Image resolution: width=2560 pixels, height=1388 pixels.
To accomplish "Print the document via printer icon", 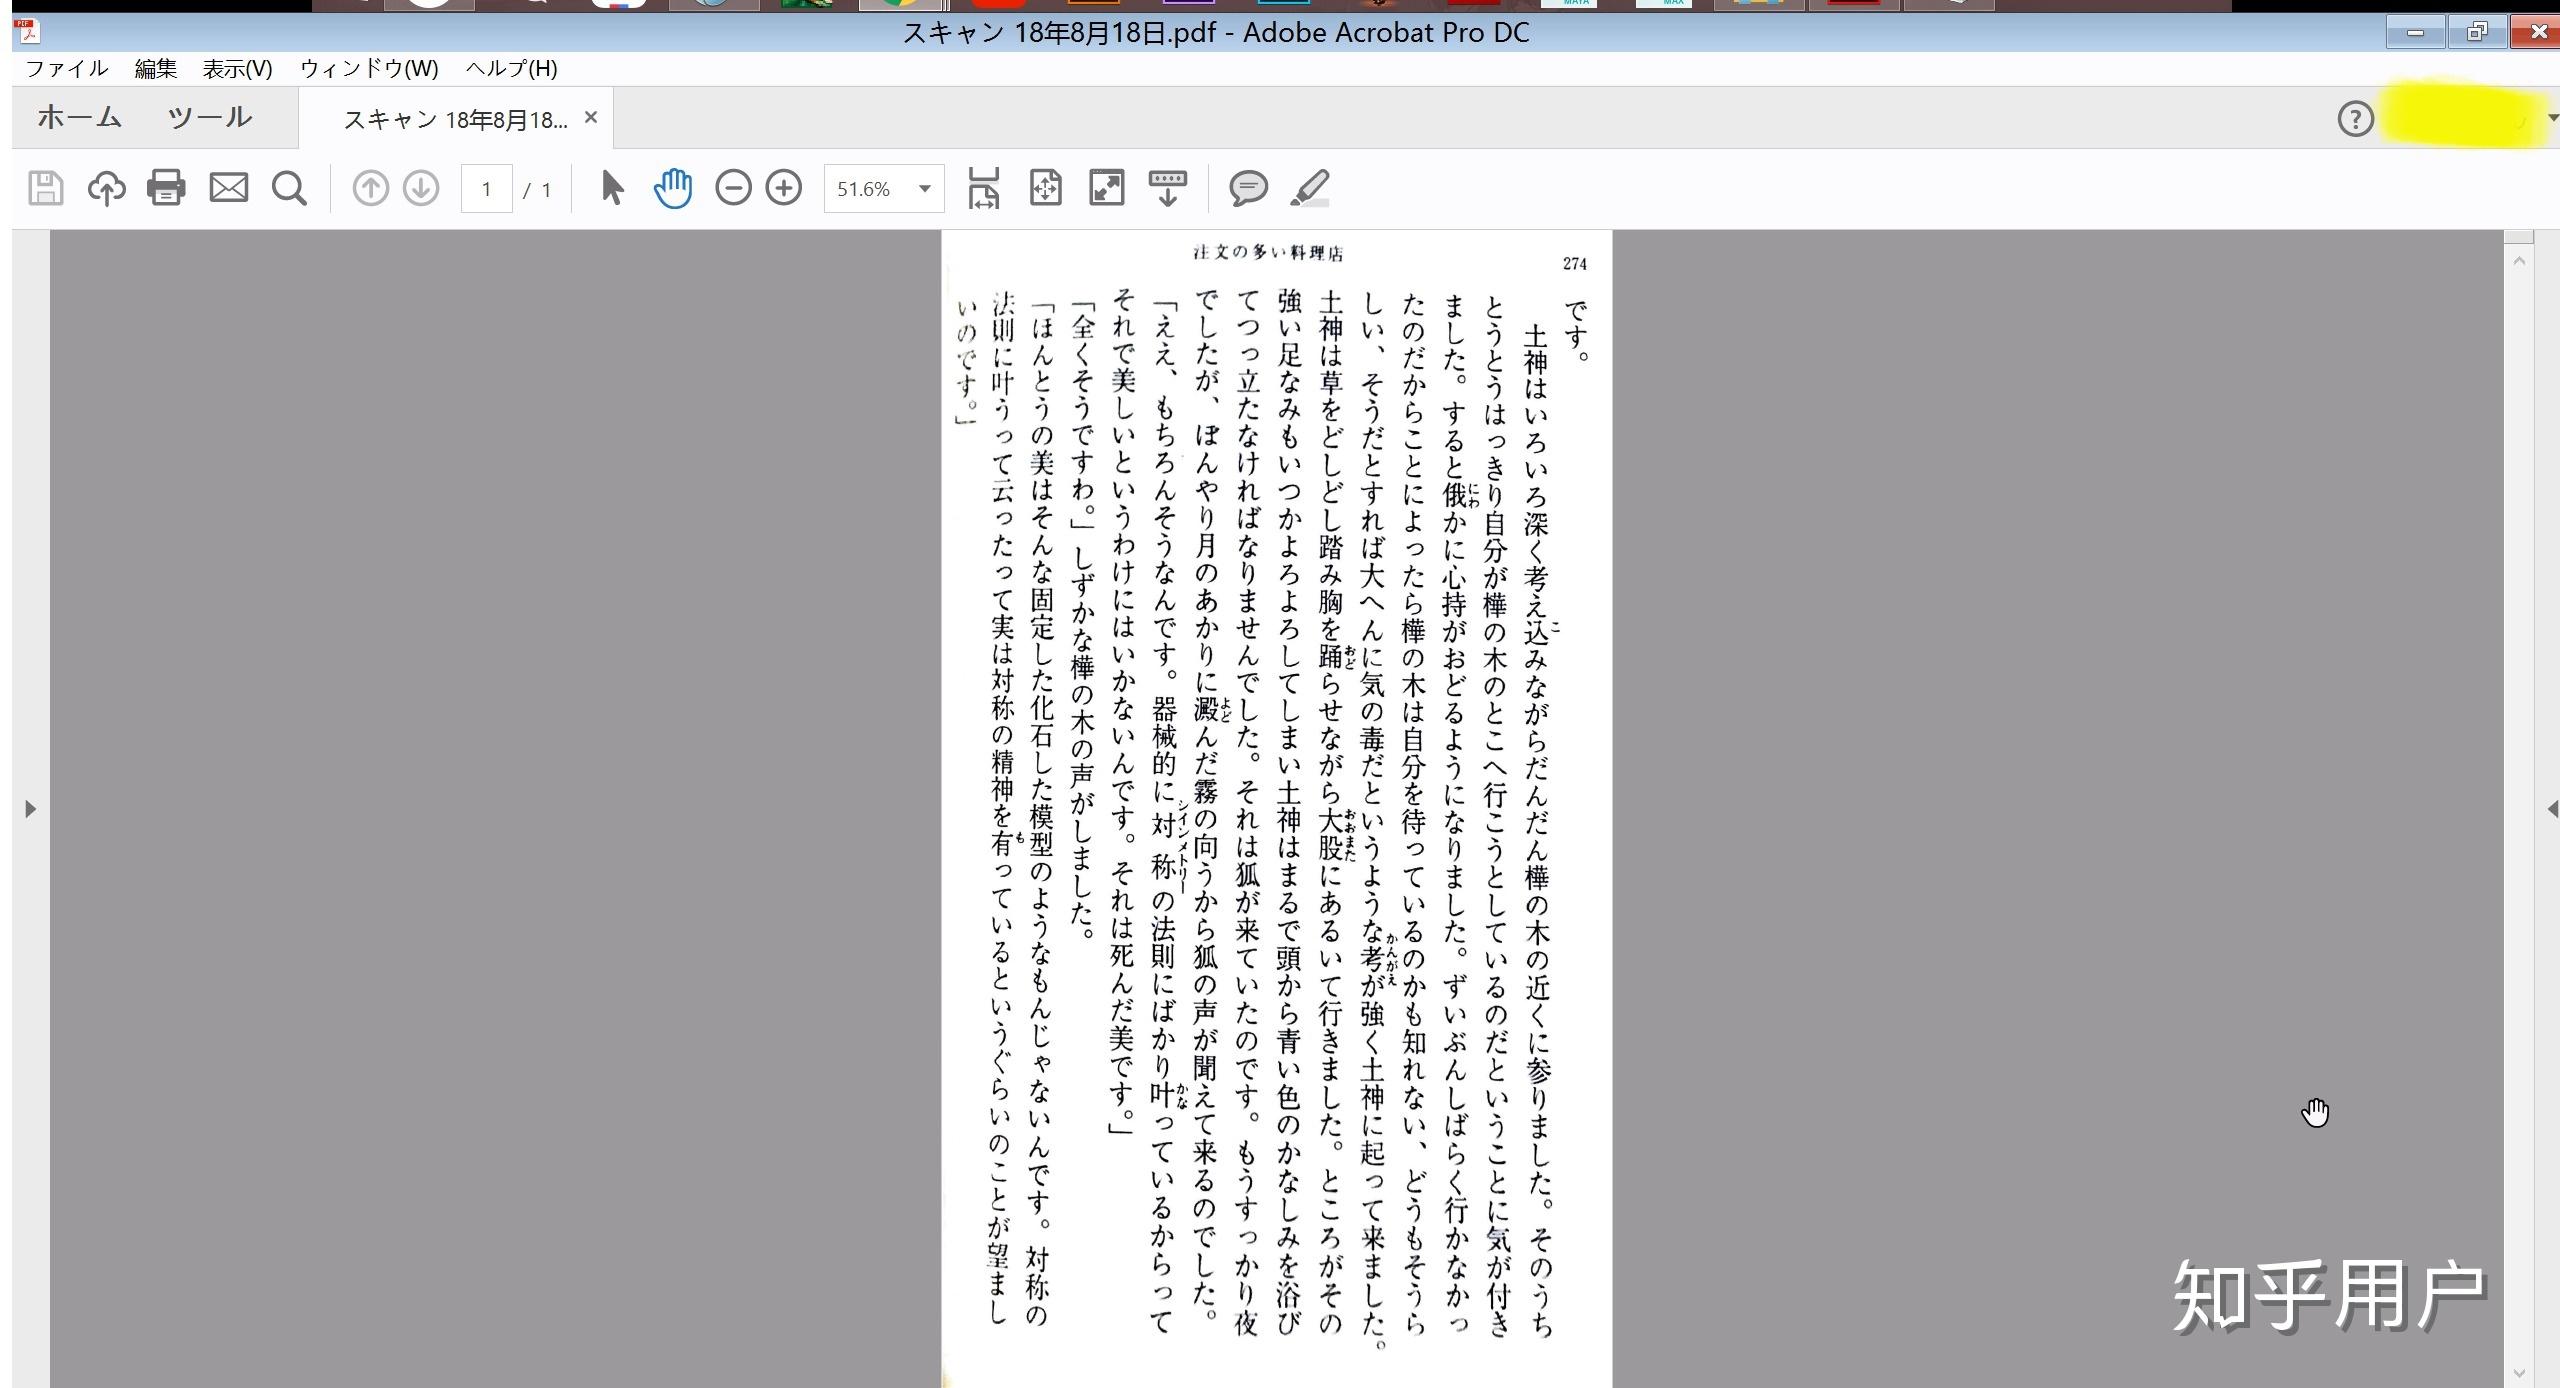I will (166, 188).
